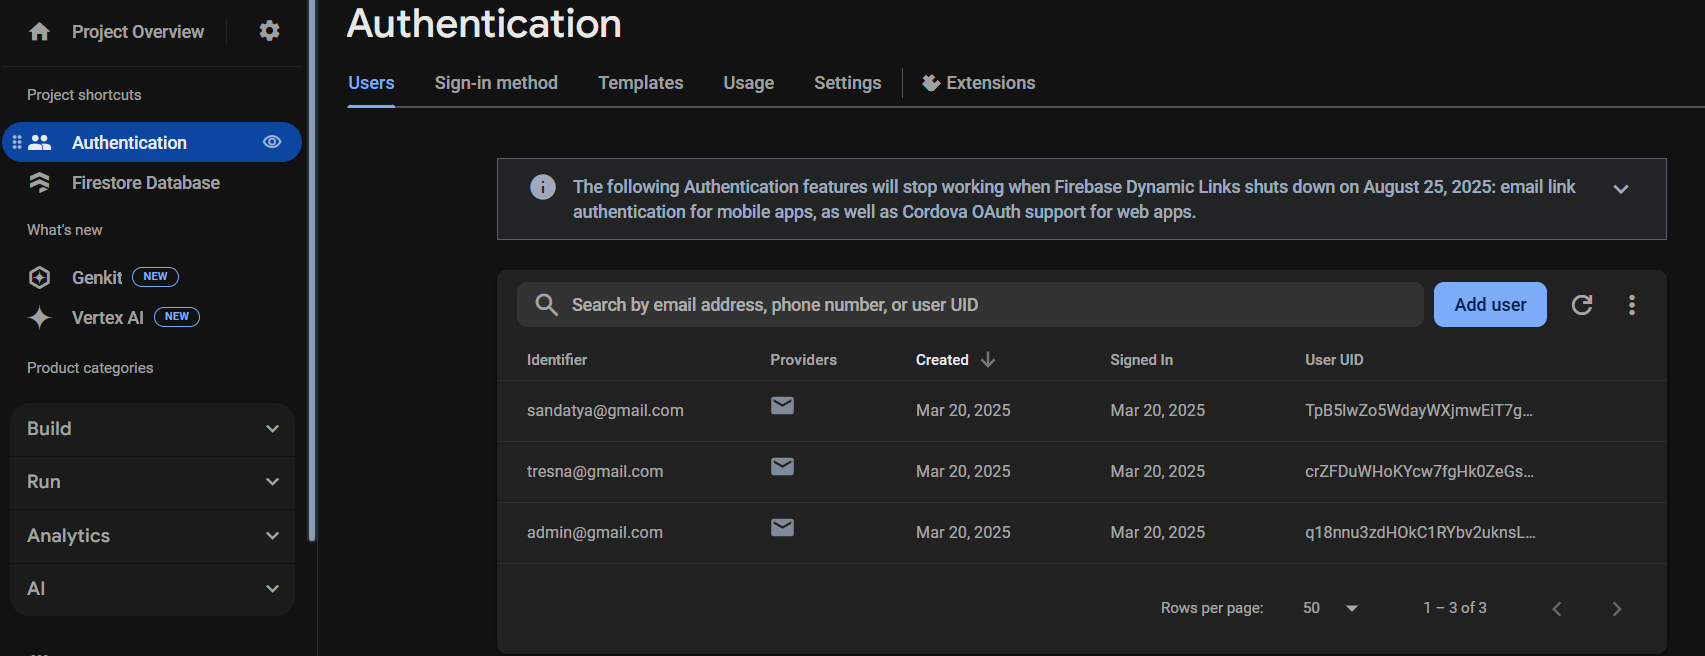The image size is (1705, 656).
Task: Click the email provider icon for admin@gmail.com
Action: click(x=783, y=527)
